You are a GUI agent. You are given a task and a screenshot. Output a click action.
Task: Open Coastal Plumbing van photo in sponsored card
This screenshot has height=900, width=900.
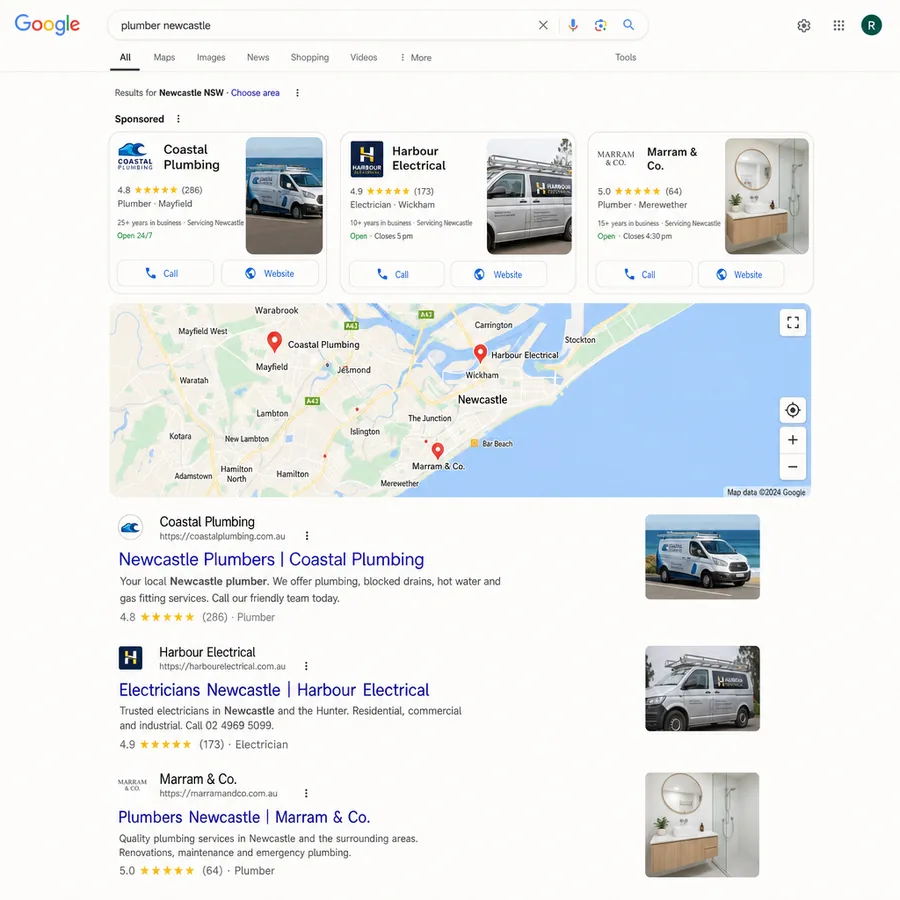pyautogui.click(x=284, y=195)
